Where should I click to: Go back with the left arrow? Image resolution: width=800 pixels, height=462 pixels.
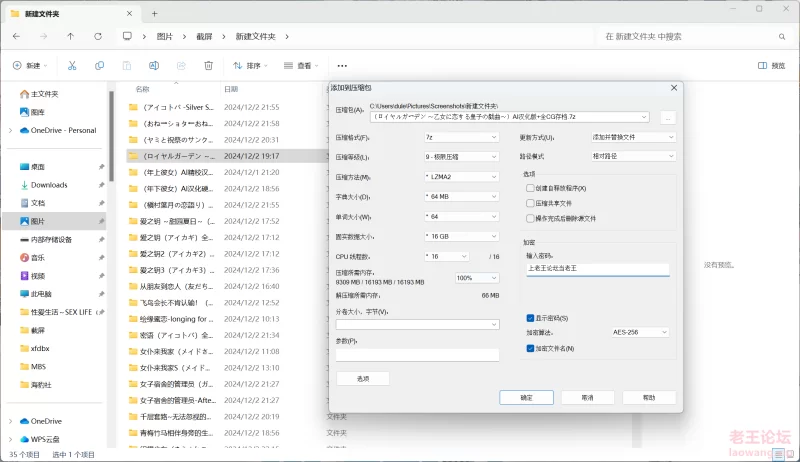click(16, 36)
